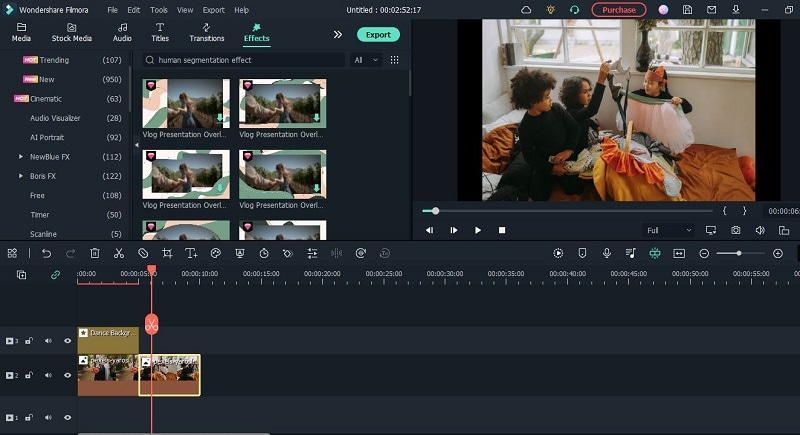Open the cloud icon in title bar
This screenshot has width=800, height=435.
(x=526, y=10)
